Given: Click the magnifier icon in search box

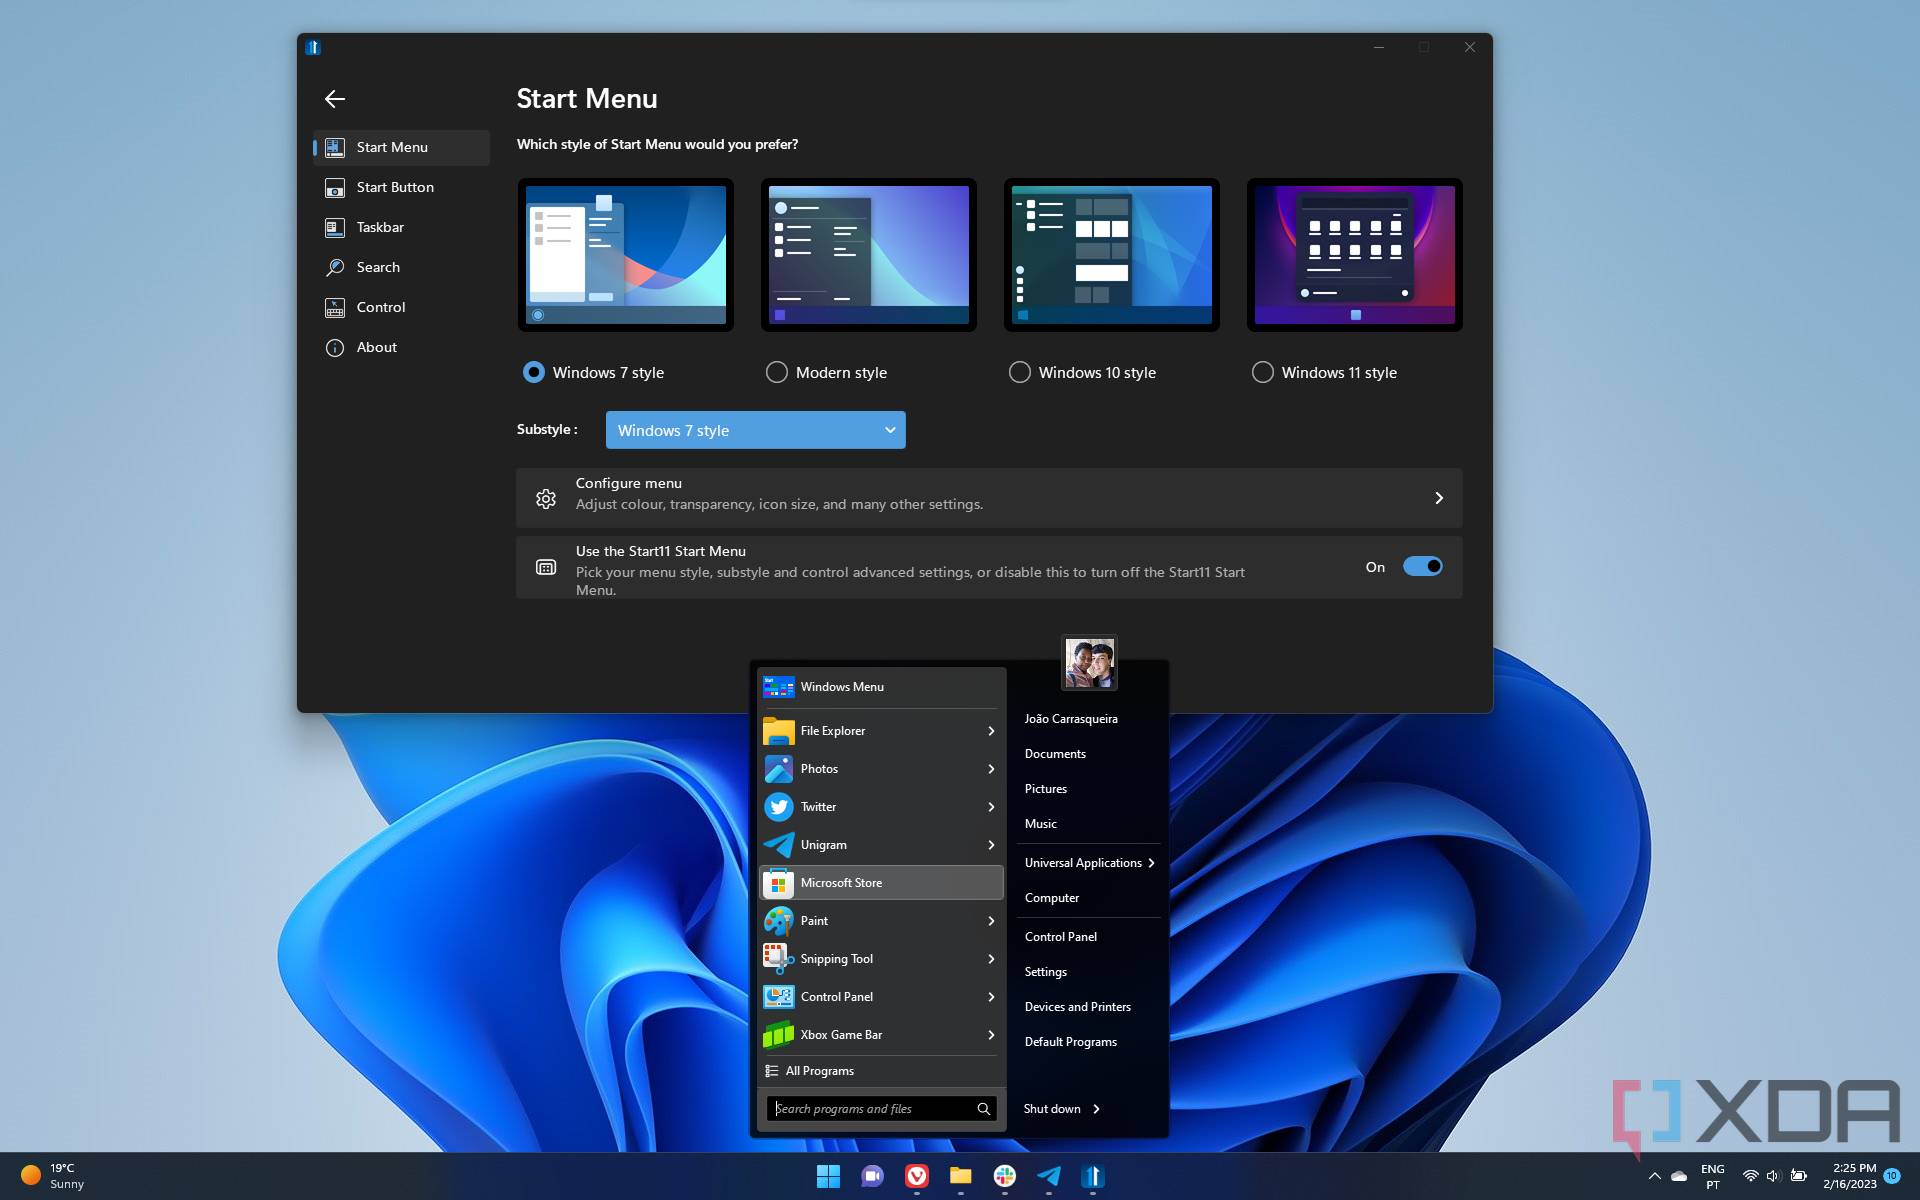Looking at the screenshot, I should (984, 1109).
